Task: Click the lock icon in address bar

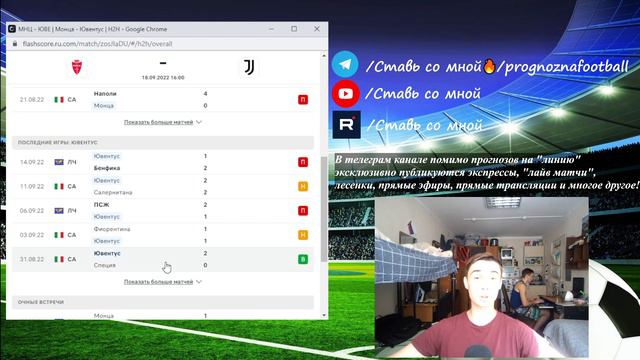Action: pyautogui.click(x=15, y=44)
